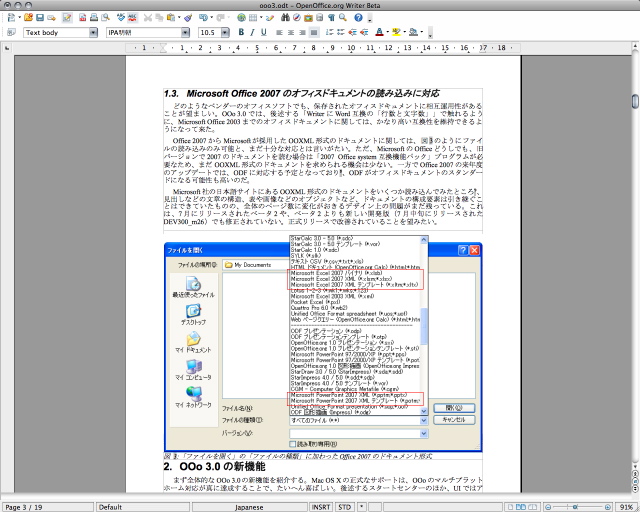Open the Styles and Formatting window
640x512 pixels.
11,32
